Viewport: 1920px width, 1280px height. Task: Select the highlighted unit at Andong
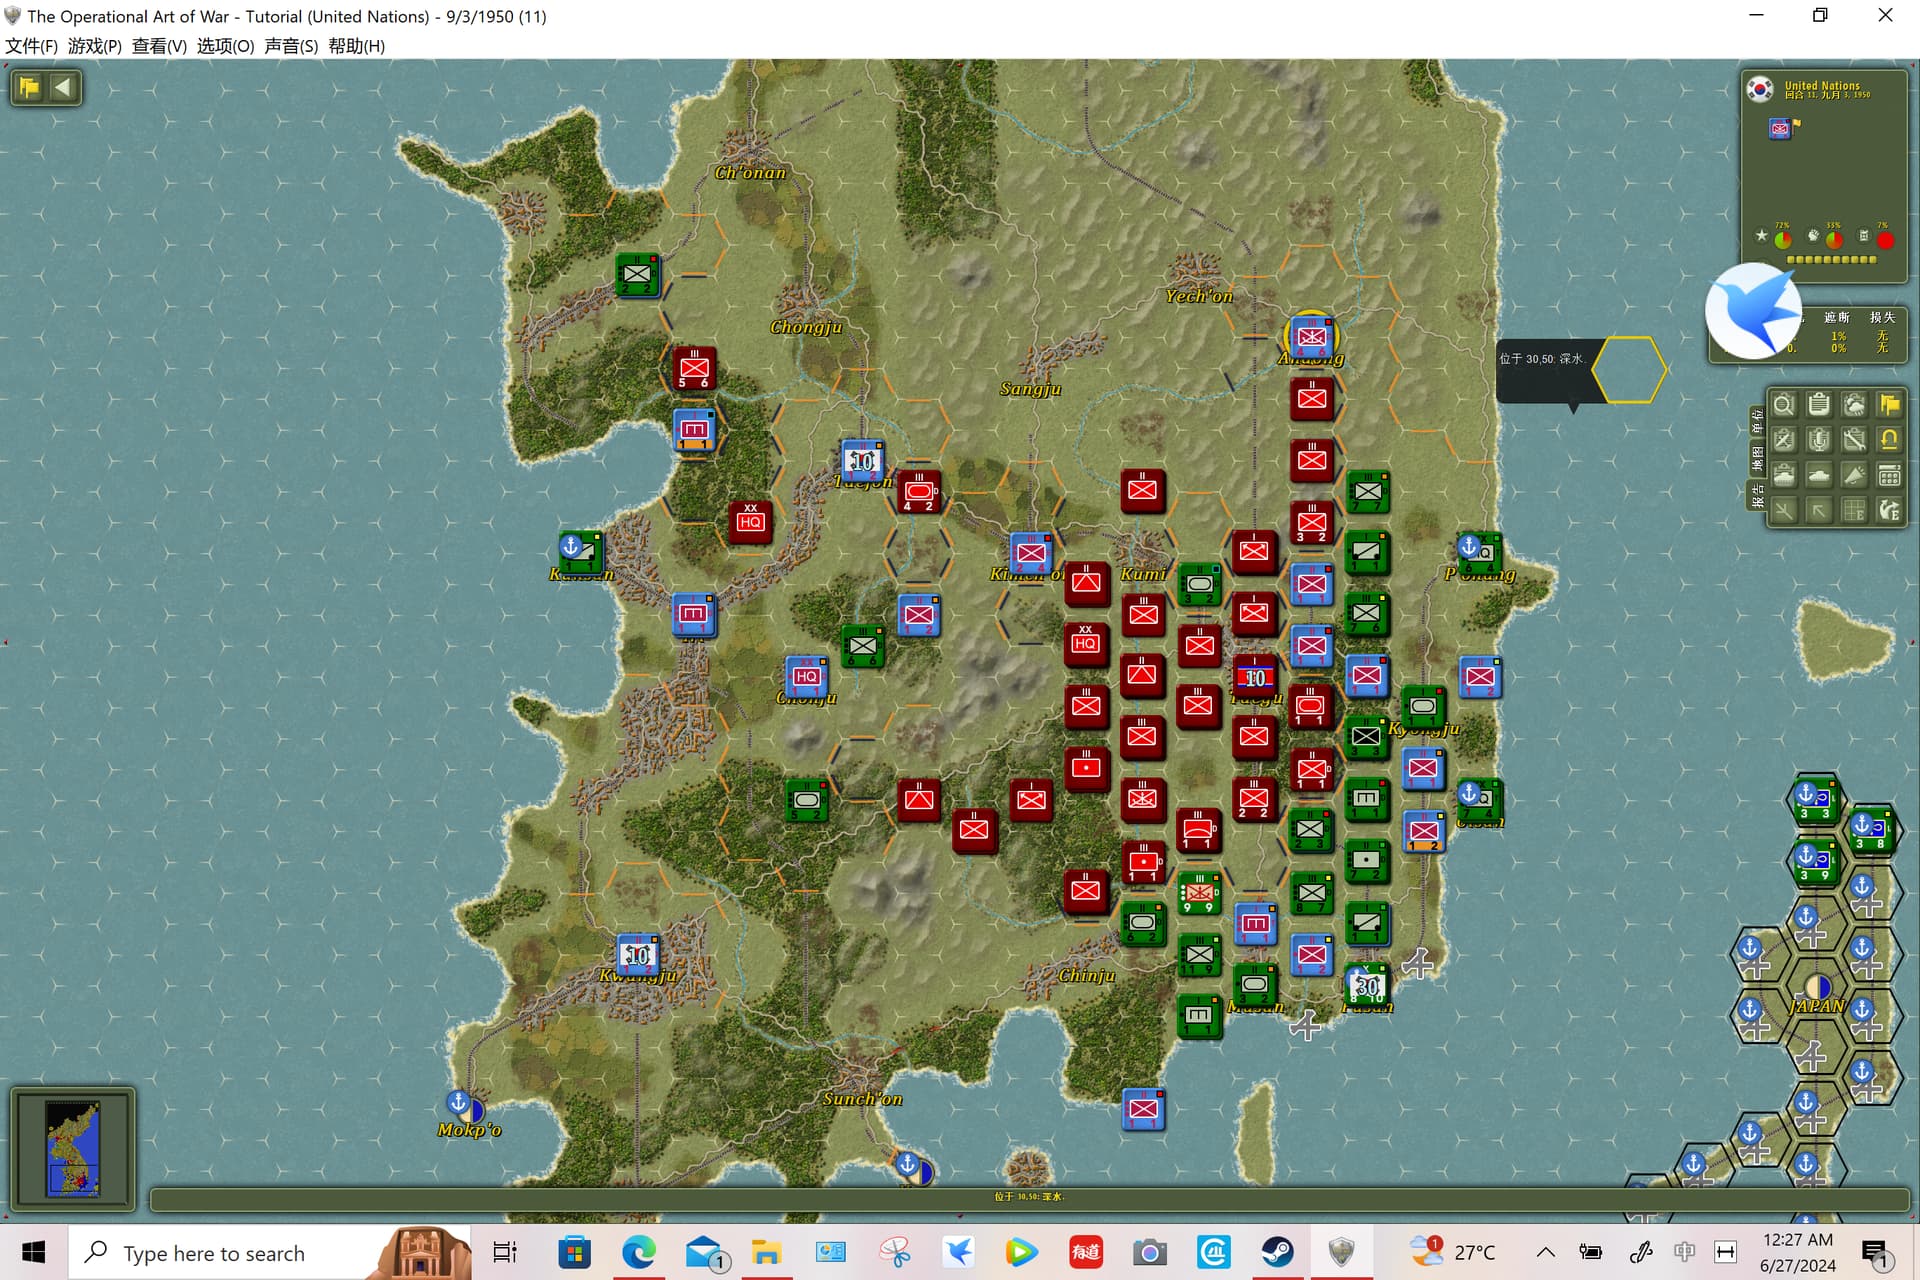1311,337
